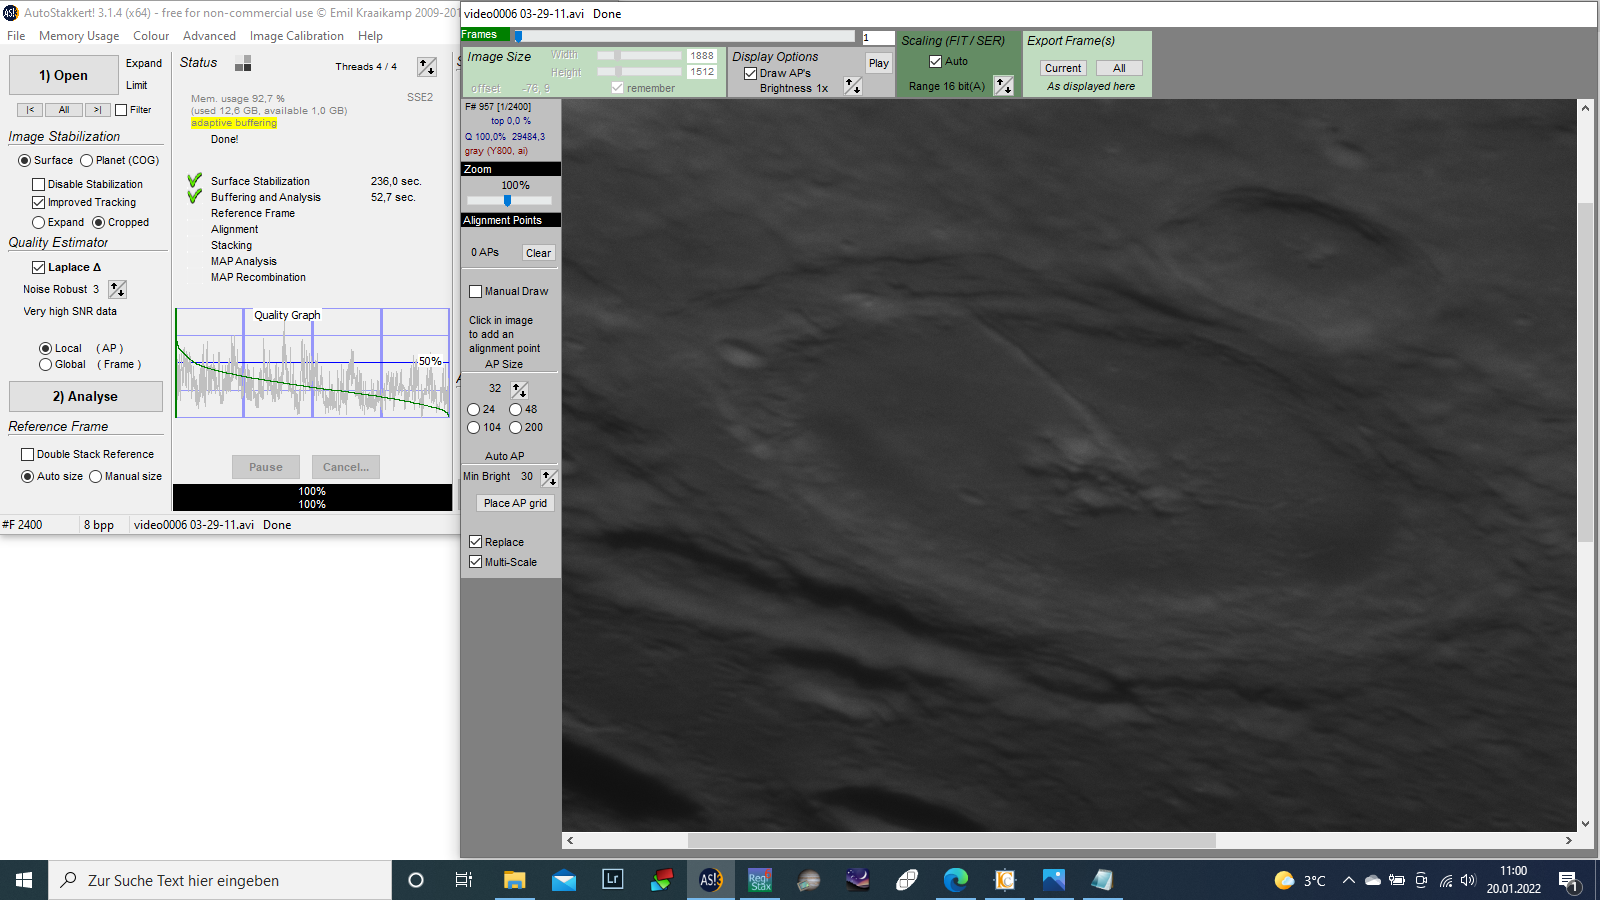Enable Manual Draw checkbox

coord(476,291)
